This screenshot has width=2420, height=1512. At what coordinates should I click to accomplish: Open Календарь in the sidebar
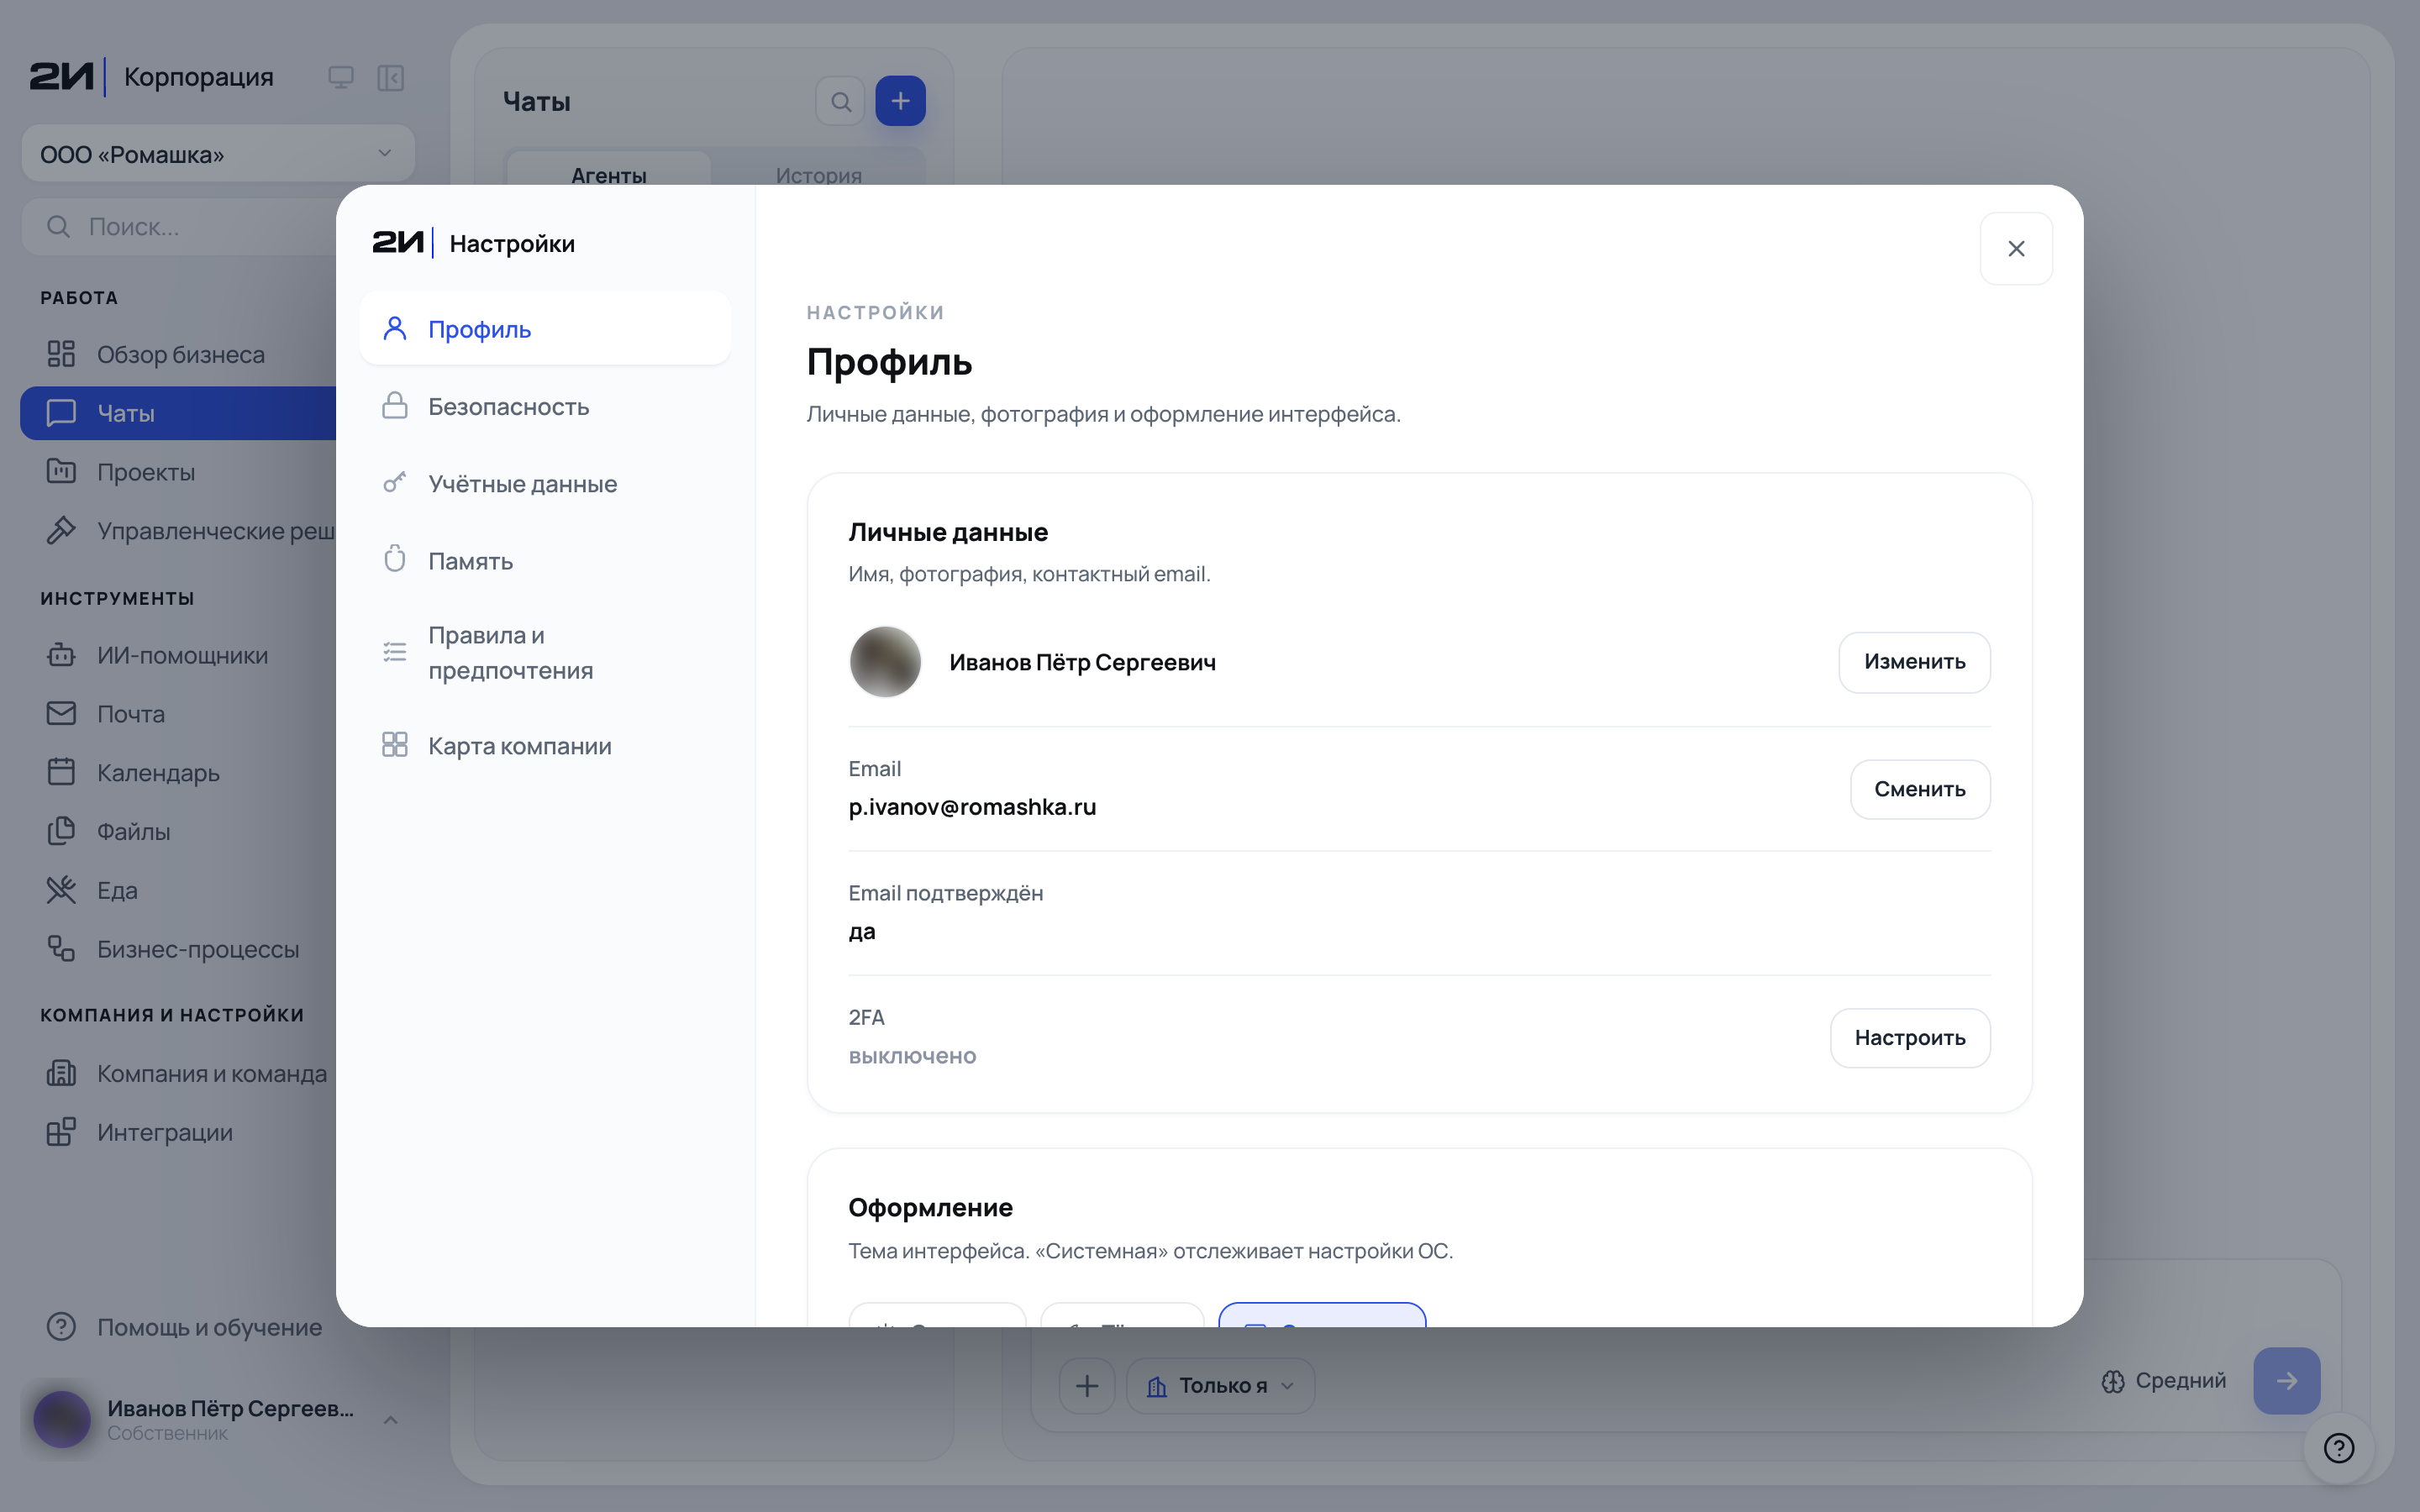click(x=180, y=772)
